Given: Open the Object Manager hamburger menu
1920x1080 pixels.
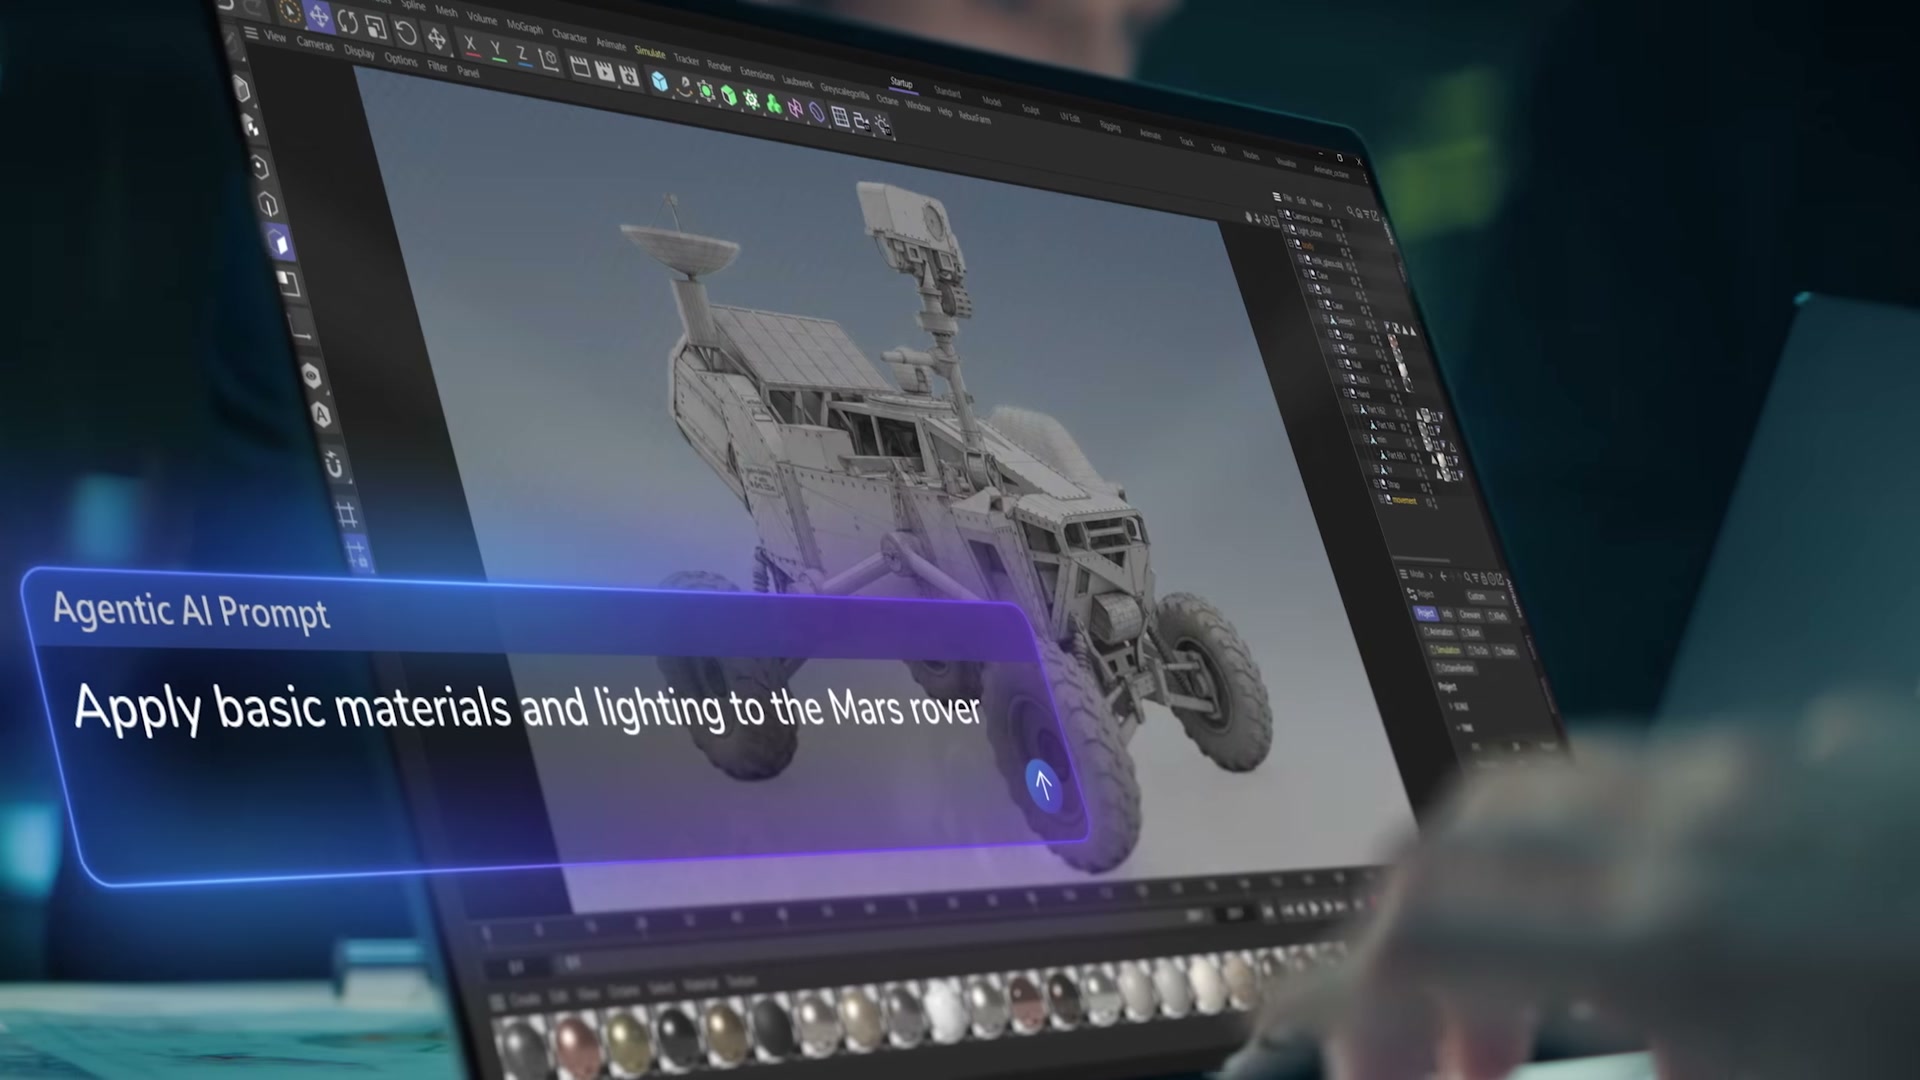Looking at the screenshot, I should [x=1276, y=197].
